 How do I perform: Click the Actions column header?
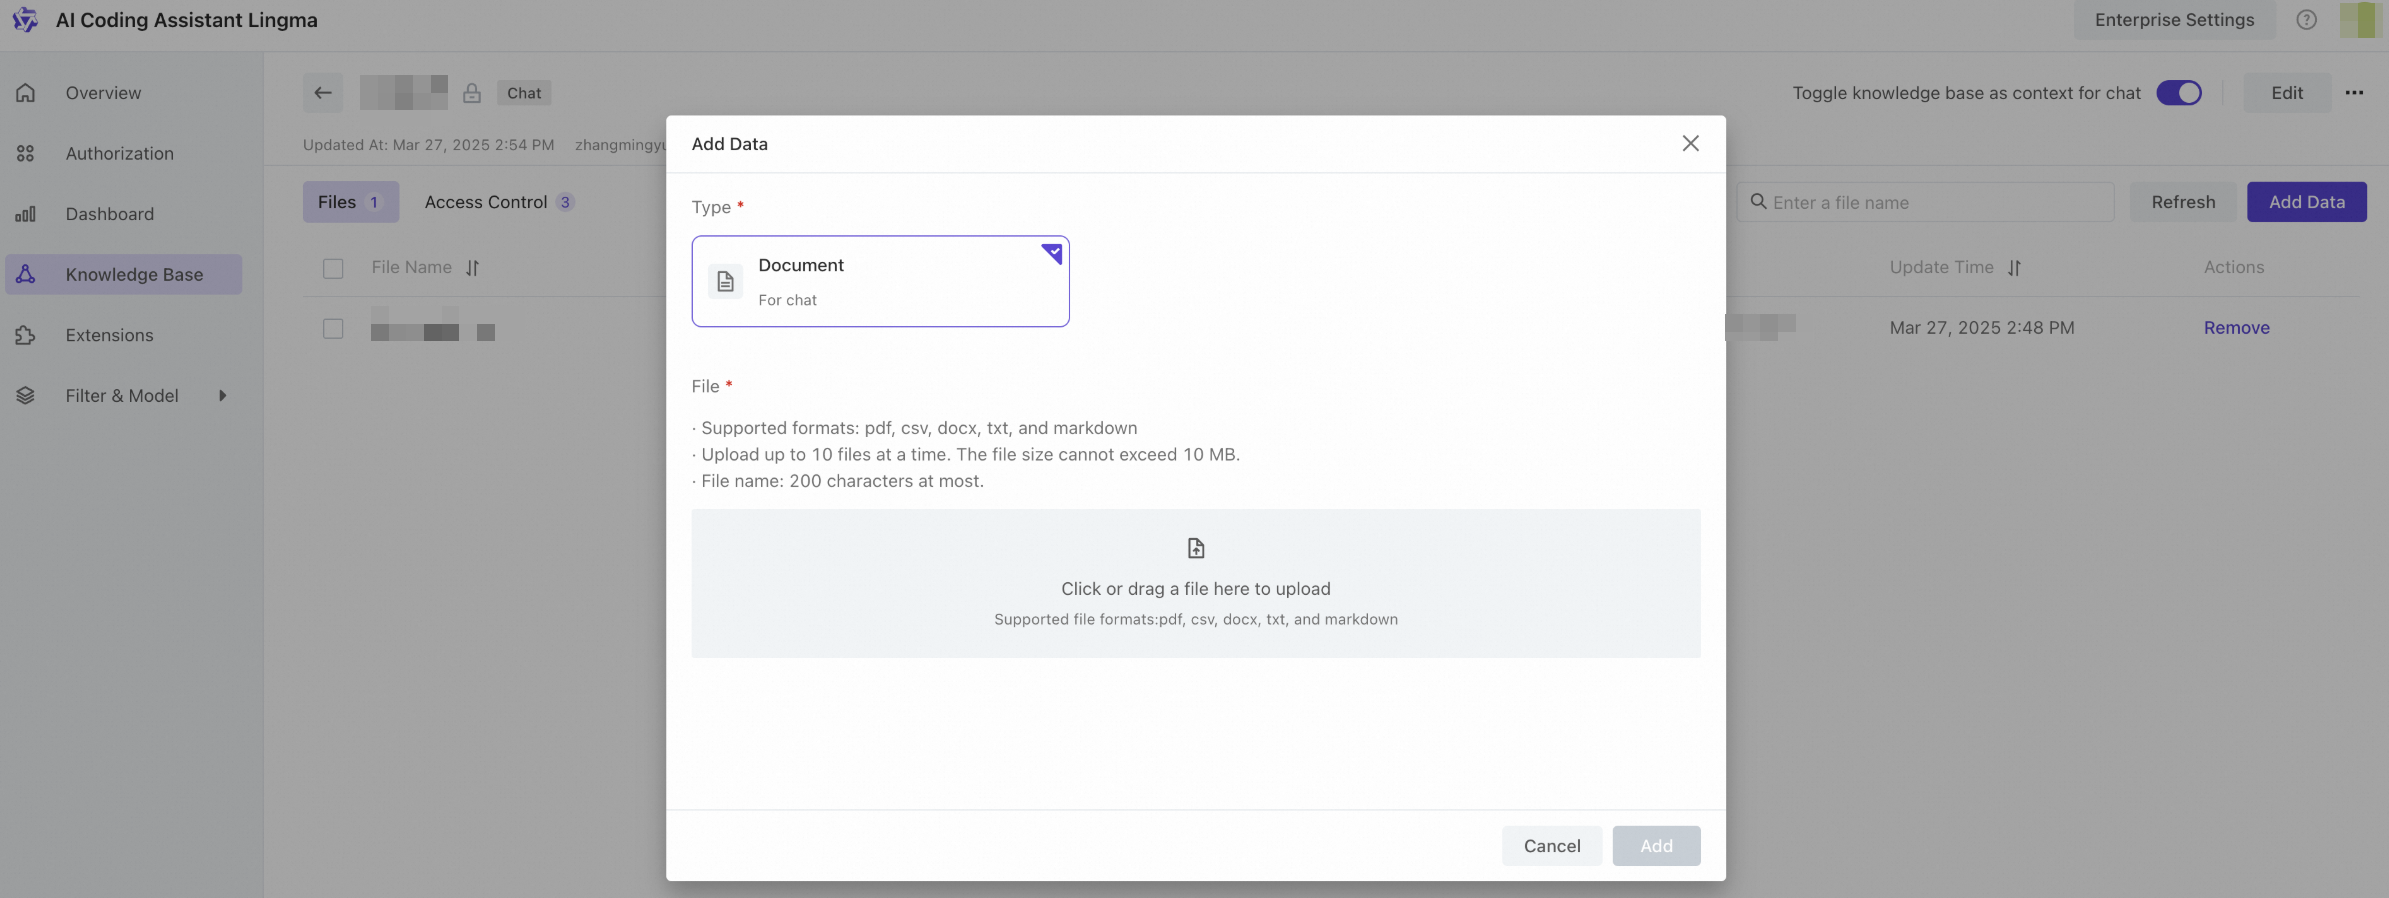coord(2234,268)
